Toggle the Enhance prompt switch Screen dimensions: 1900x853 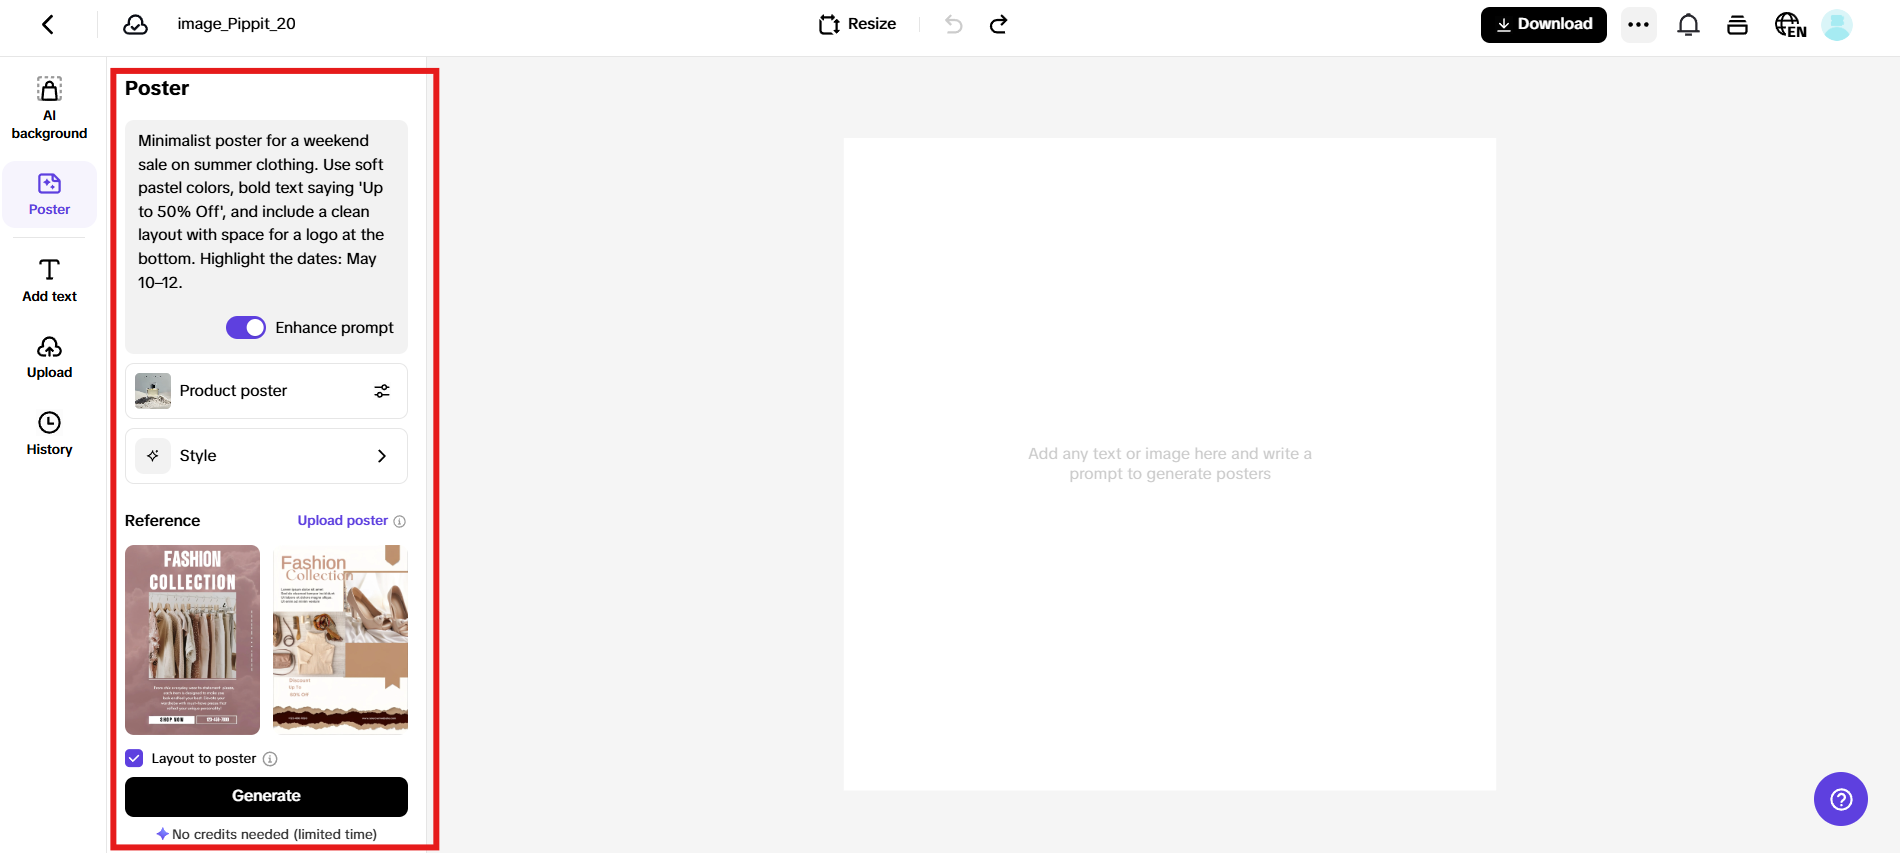(x=246, y=328)
